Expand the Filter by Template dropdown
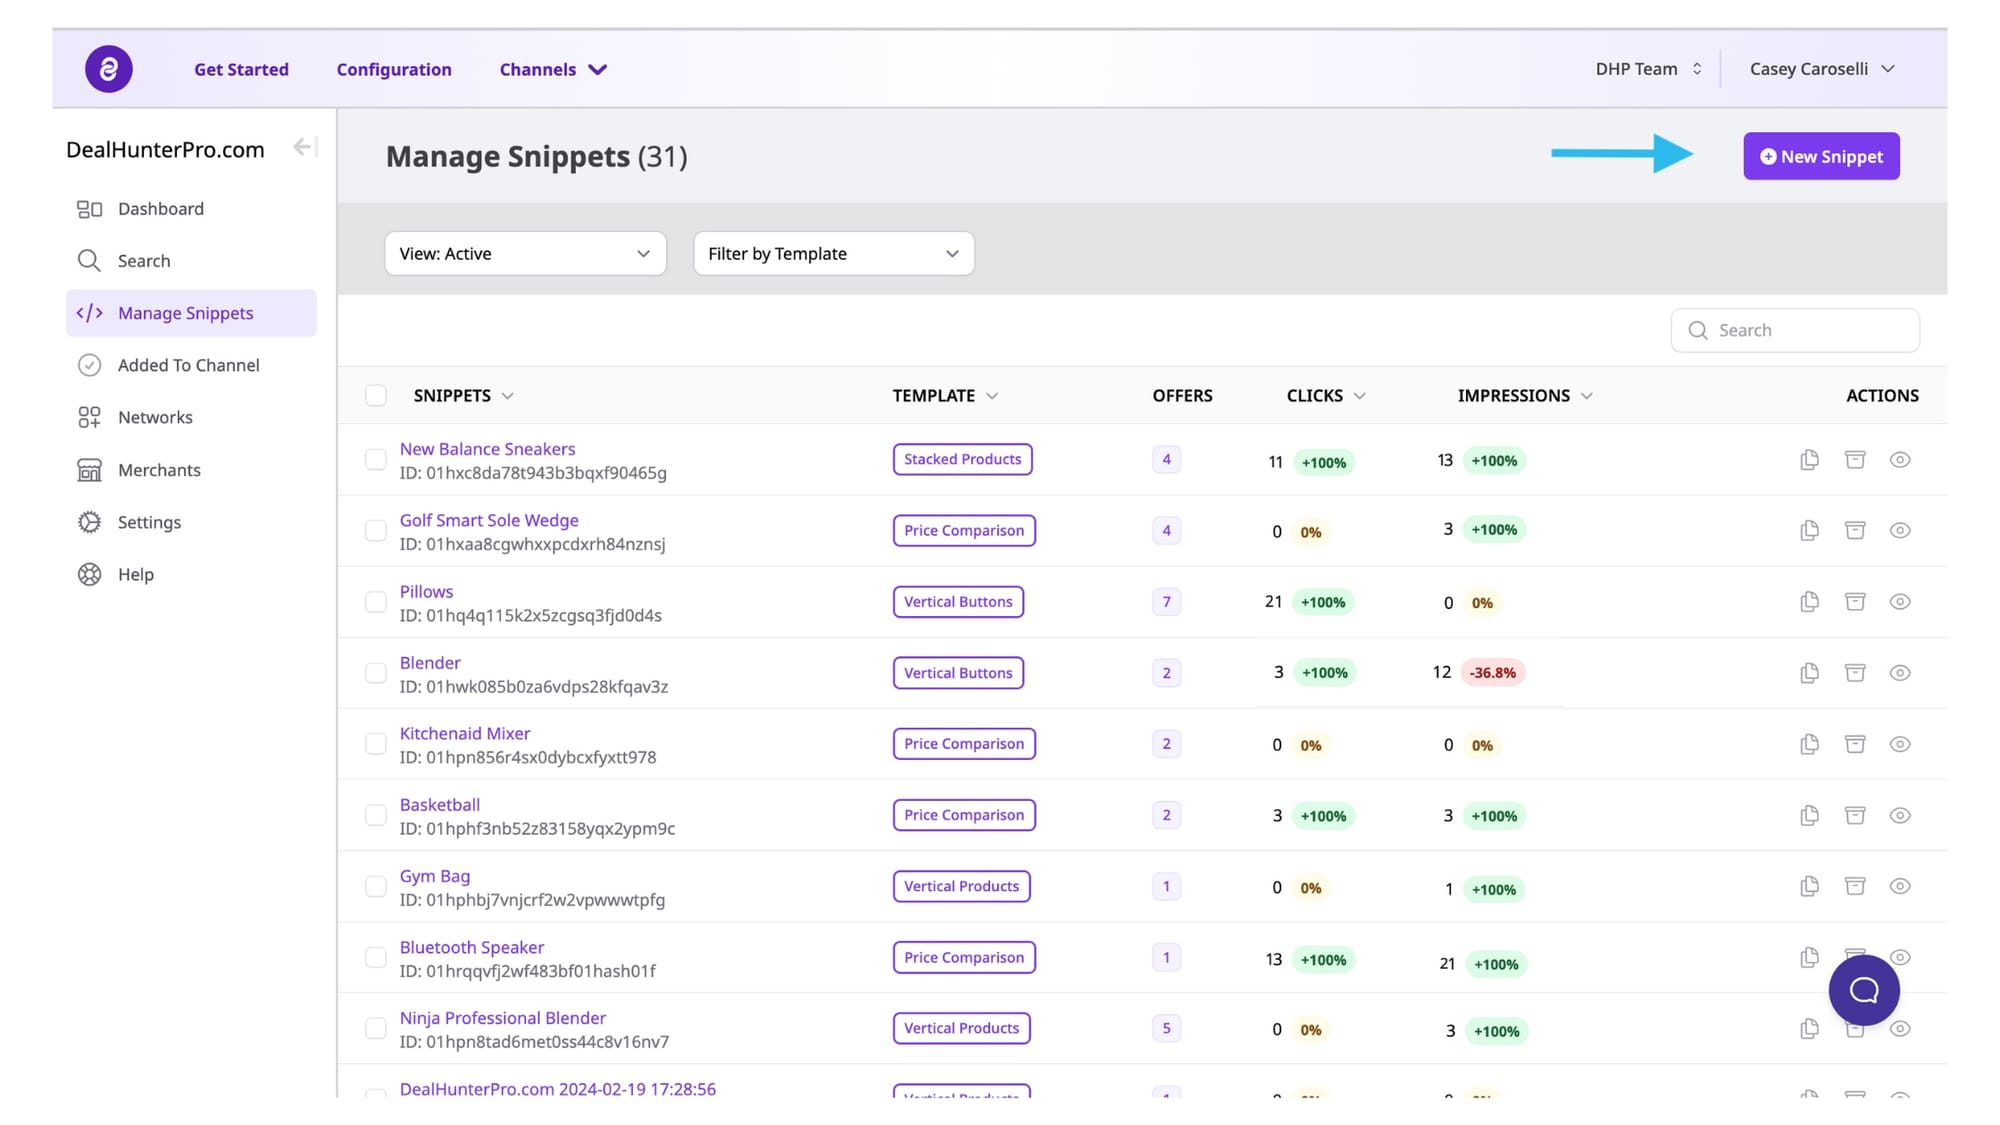Viewport: 2000px width, 1125px height. pyautogui.click(x=833, y=254)
